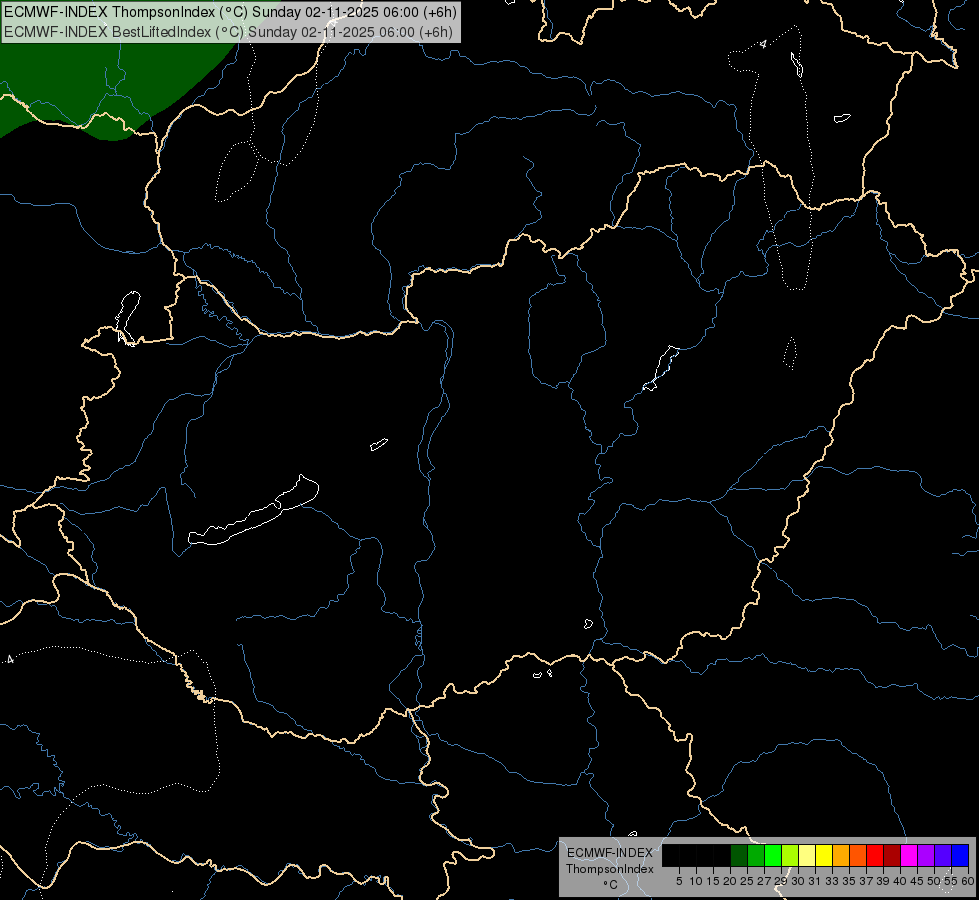The width and height of the screenshot is (979, 900).
Task: Click the ThompsonIndex title line at top
Action: click(230, 12)
